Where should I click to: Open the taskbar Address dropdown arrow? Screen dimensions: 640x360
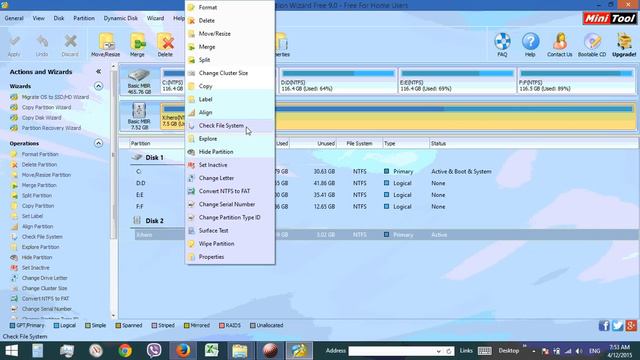pos(438,351)
